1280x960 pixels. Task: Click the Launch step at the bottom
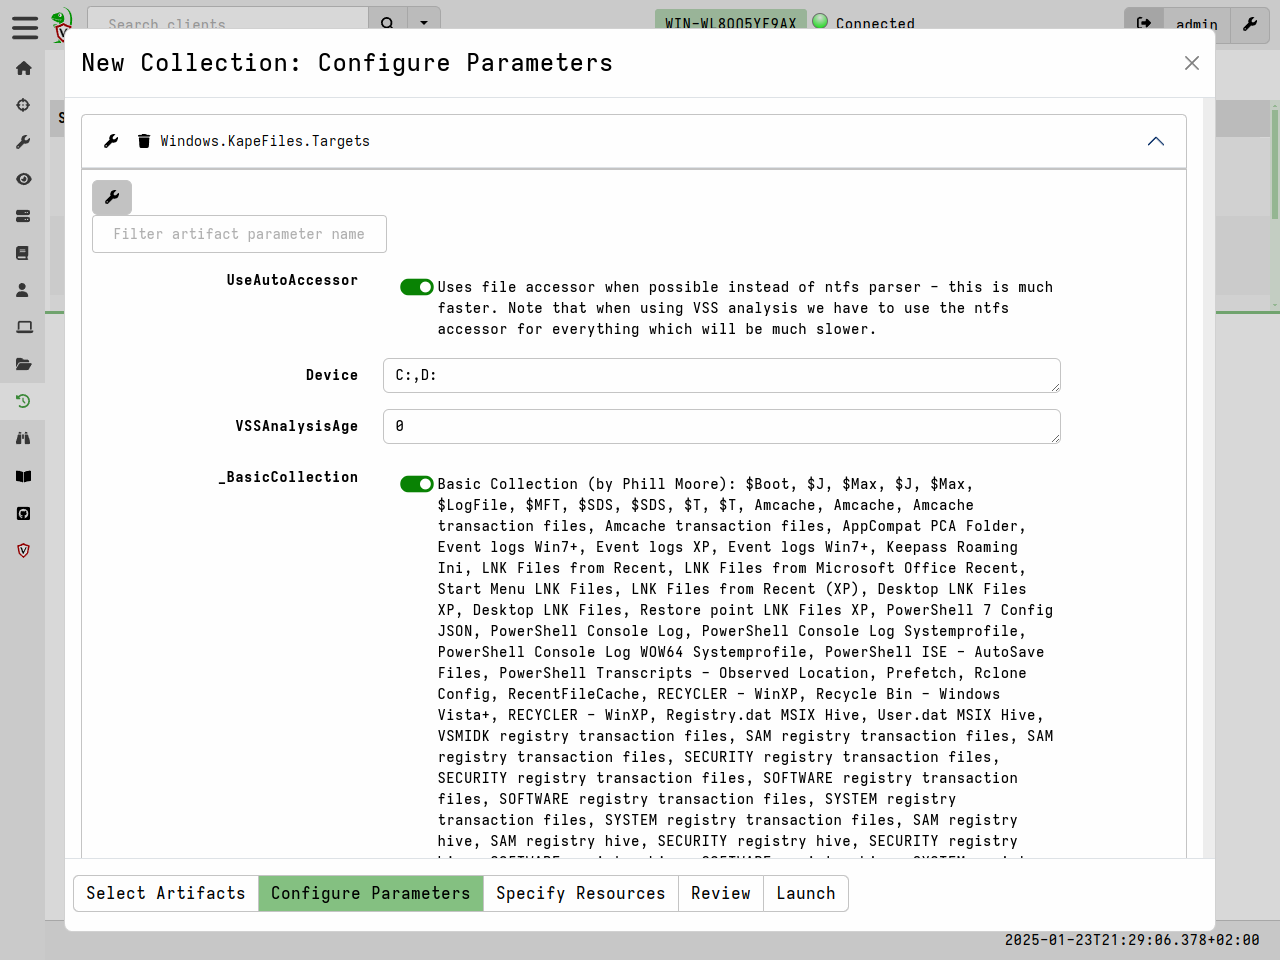point(805,893)
